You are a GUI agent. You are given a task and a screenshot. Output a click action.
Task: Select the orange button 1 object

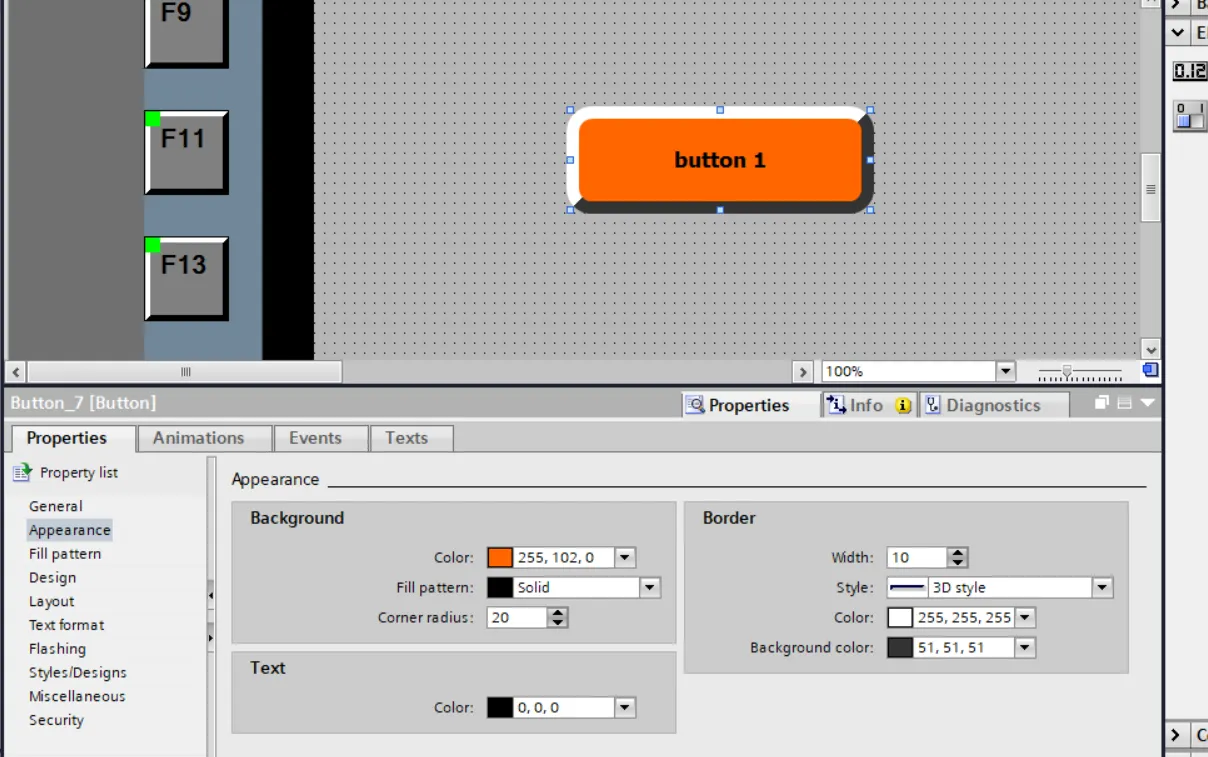(x=720, y=160)
